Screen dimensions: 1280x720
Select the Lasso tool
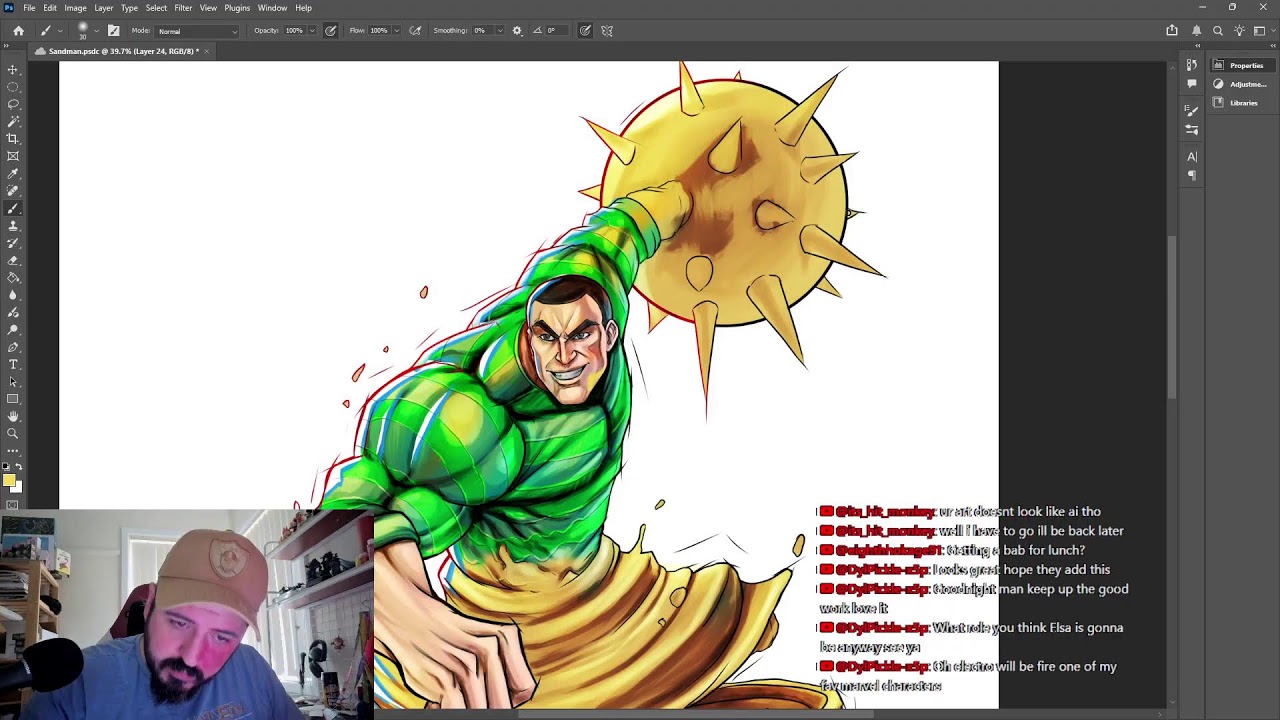coord(13,104)
